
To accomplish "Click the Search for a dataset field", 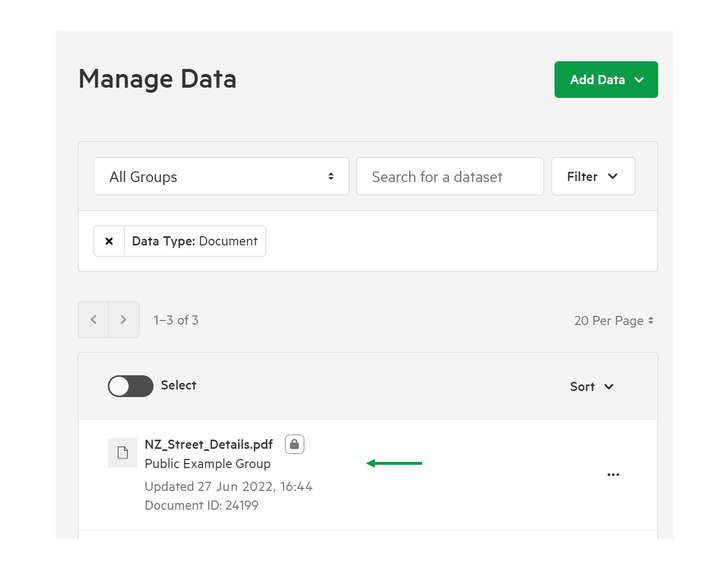I will 450,177.
